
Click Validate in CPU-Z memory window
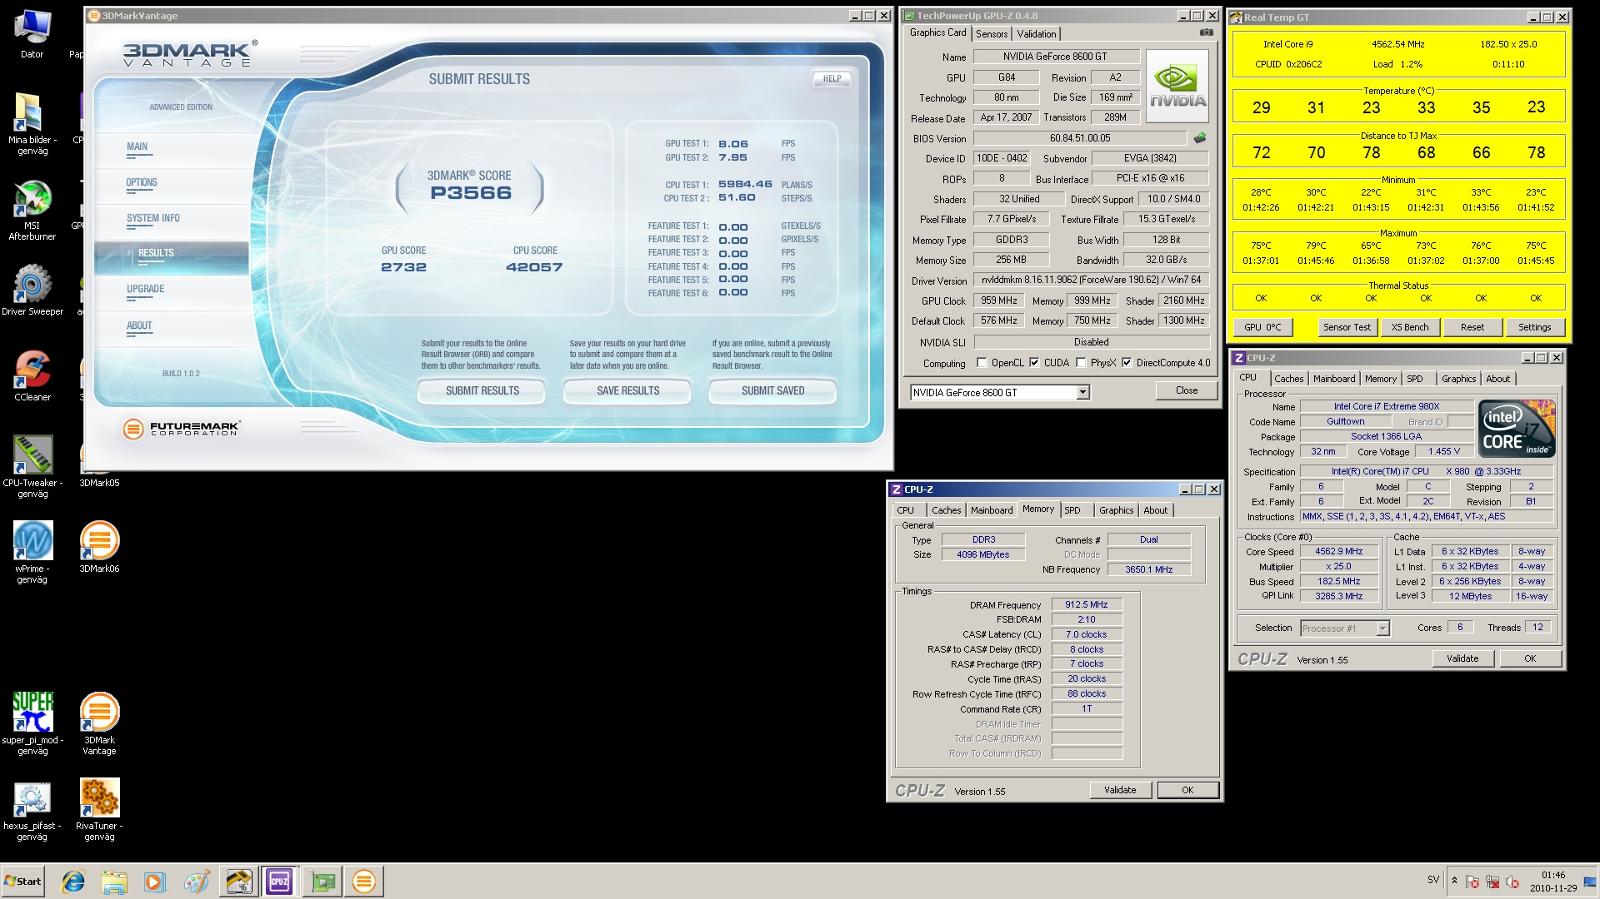[1120, 790]
